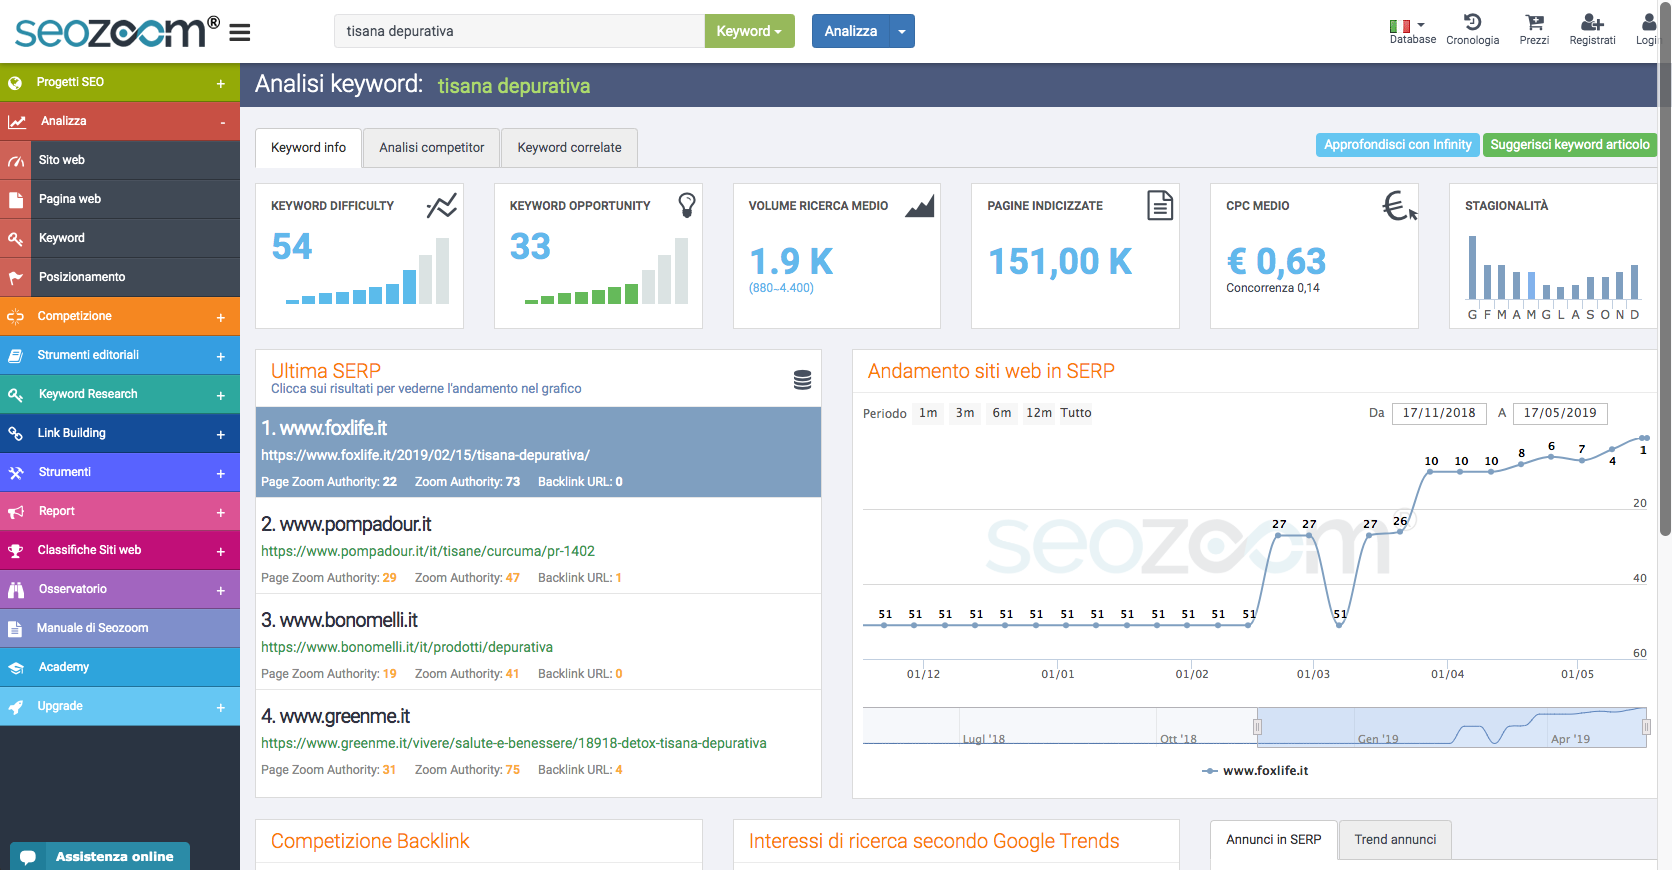Expand the Osservatorio section
The height and width of the screenshot is (870, 1672).
(x=221, y=591)
